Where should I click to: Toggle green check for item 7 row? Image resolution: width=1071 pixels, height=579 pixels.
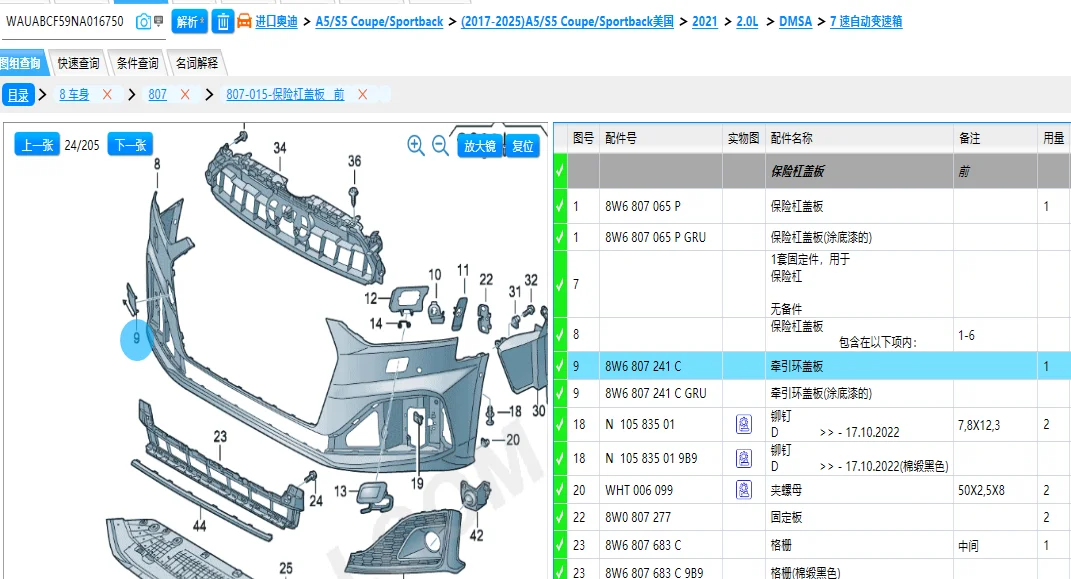(560, 284)
